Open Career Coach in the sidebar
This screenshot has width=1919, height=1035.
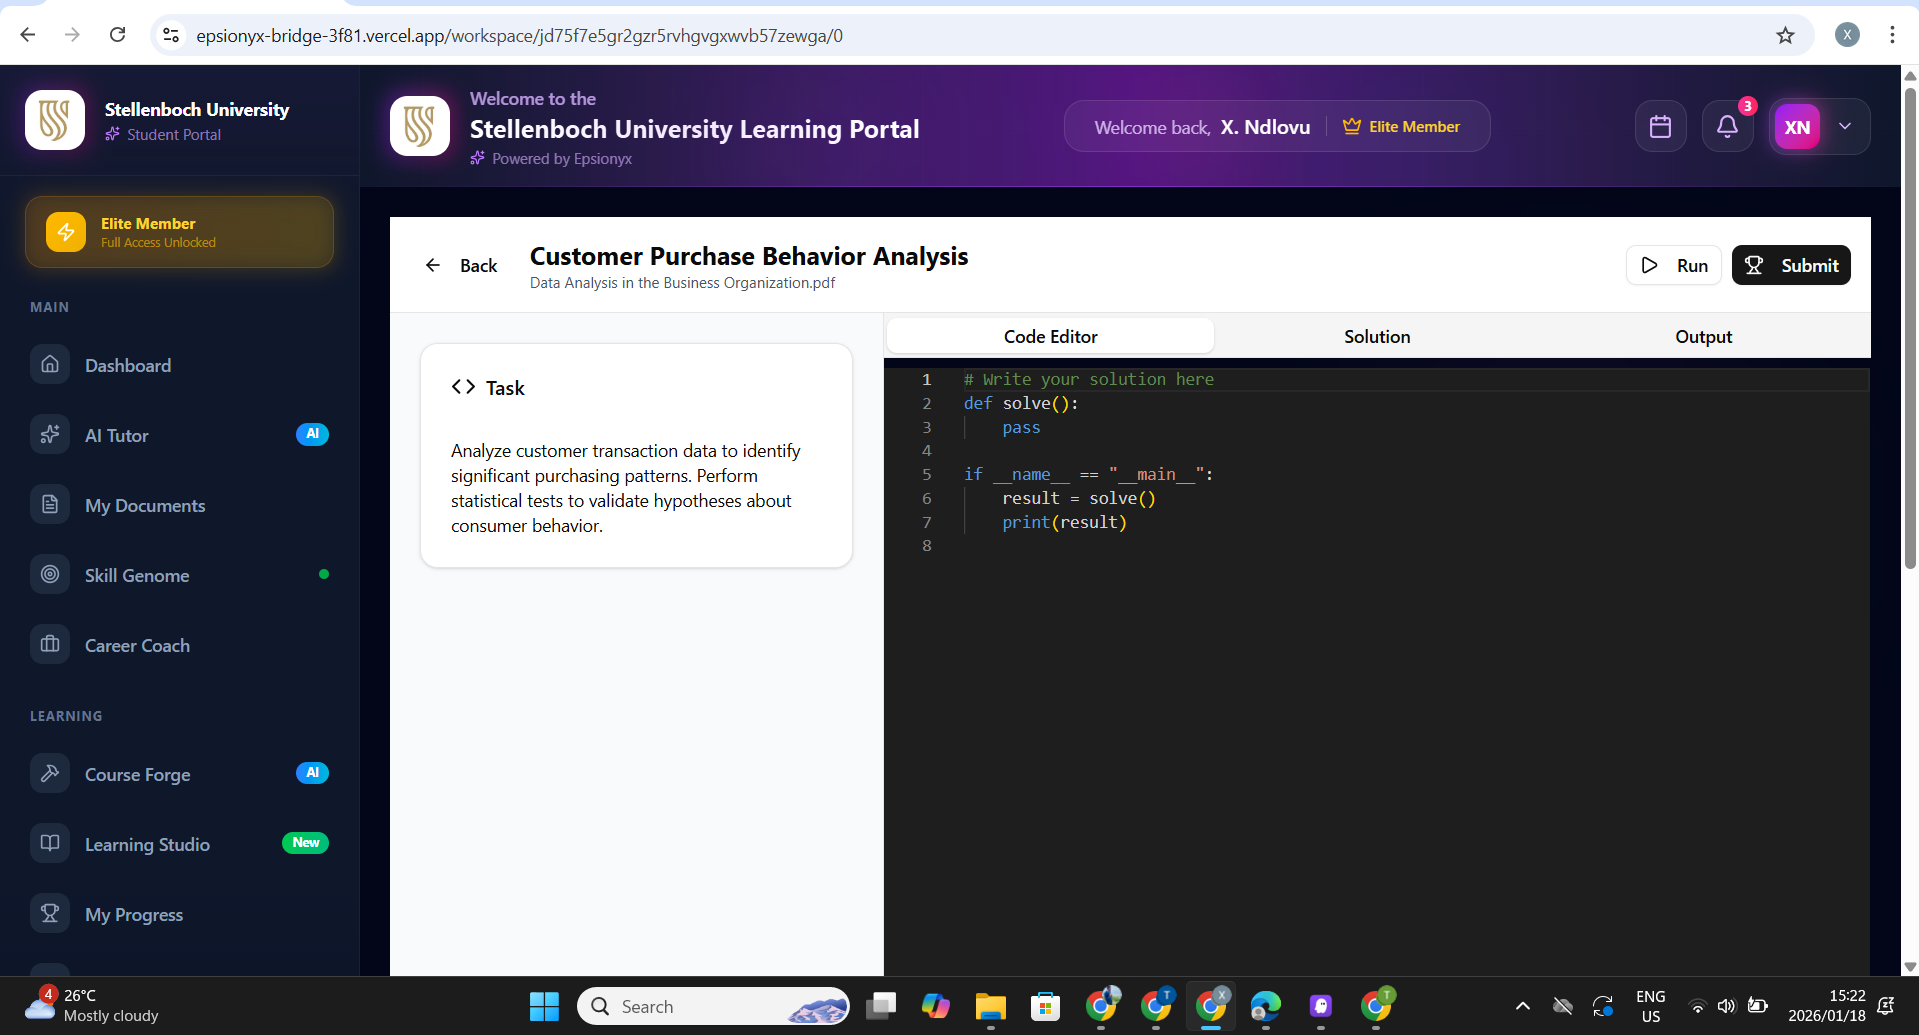[x=180, y=645]
